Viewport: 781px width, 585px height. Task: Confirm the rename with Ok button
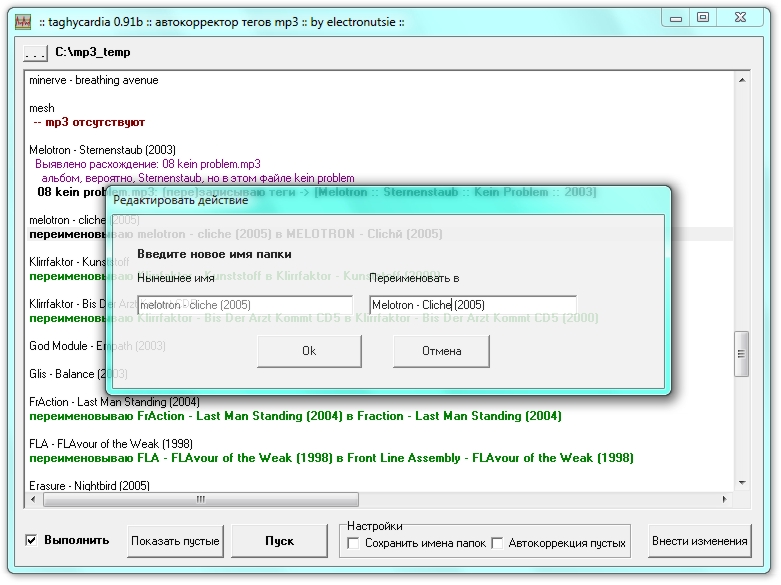coord(309,351)
